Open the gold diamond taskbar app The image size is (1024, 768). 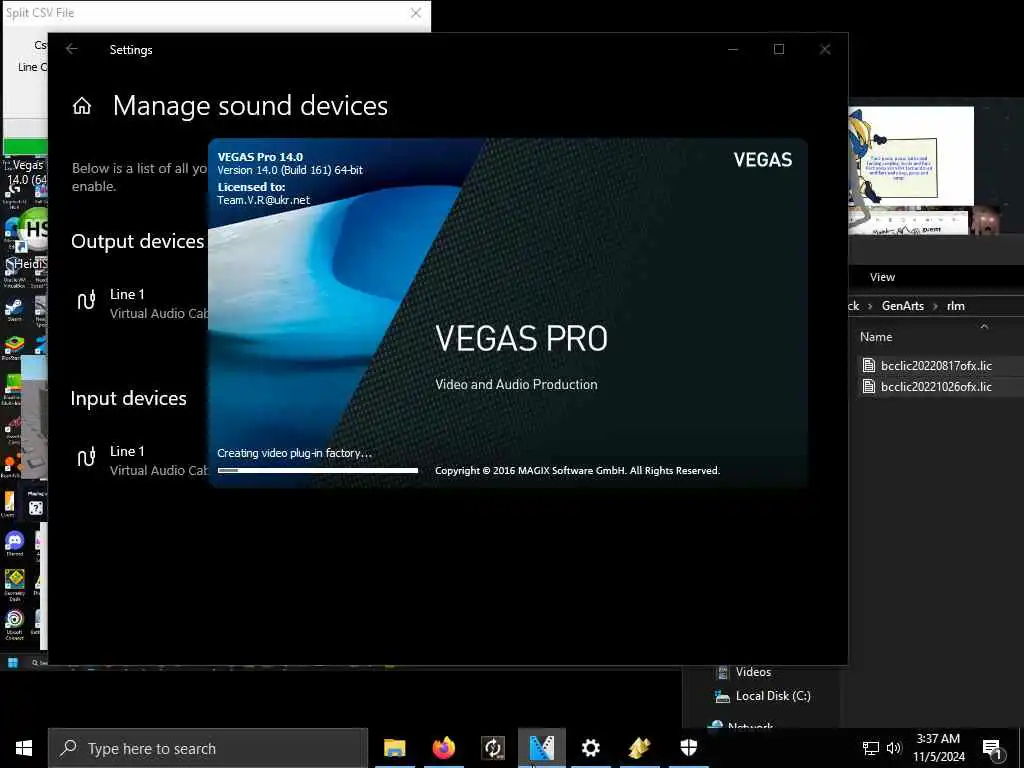[639, 748]
